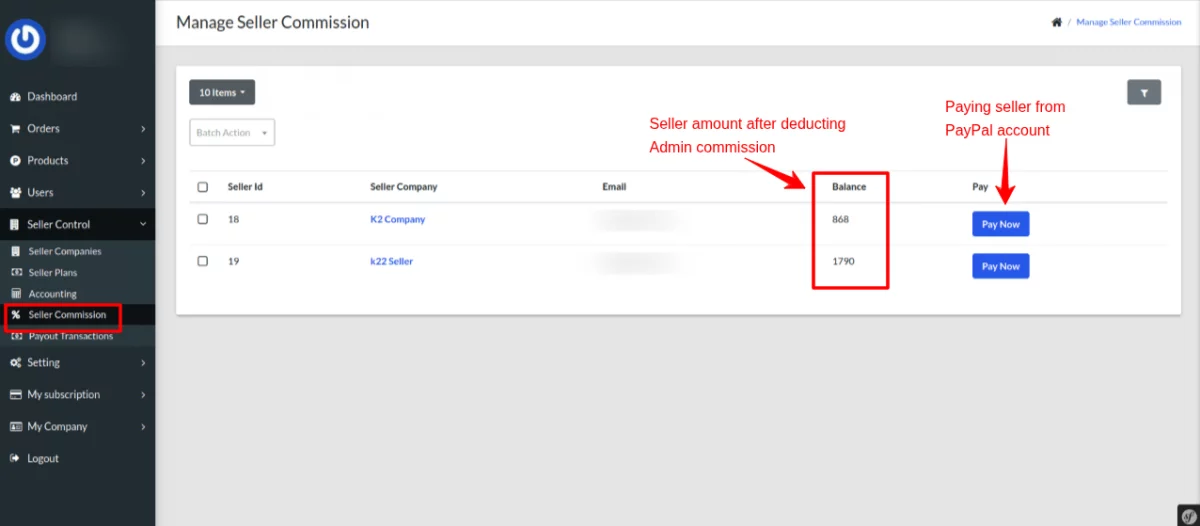The image size is (1200, 526).
Task: Sort by the Balance column header
Action: [849, 187]
